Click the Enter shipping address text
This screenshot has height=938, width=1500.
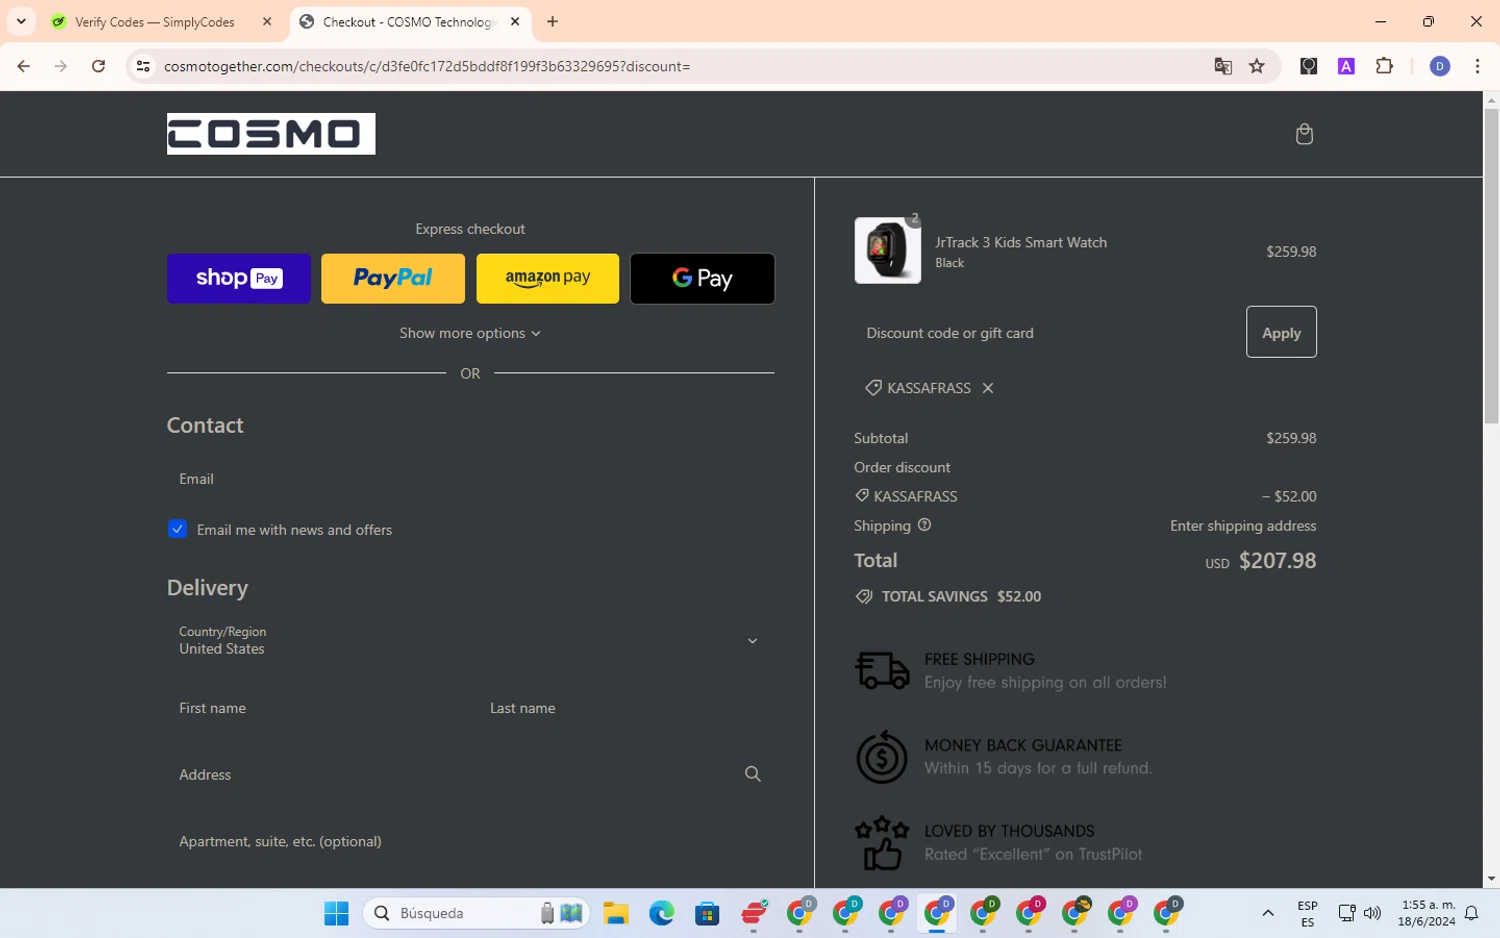pos(1243,526)
